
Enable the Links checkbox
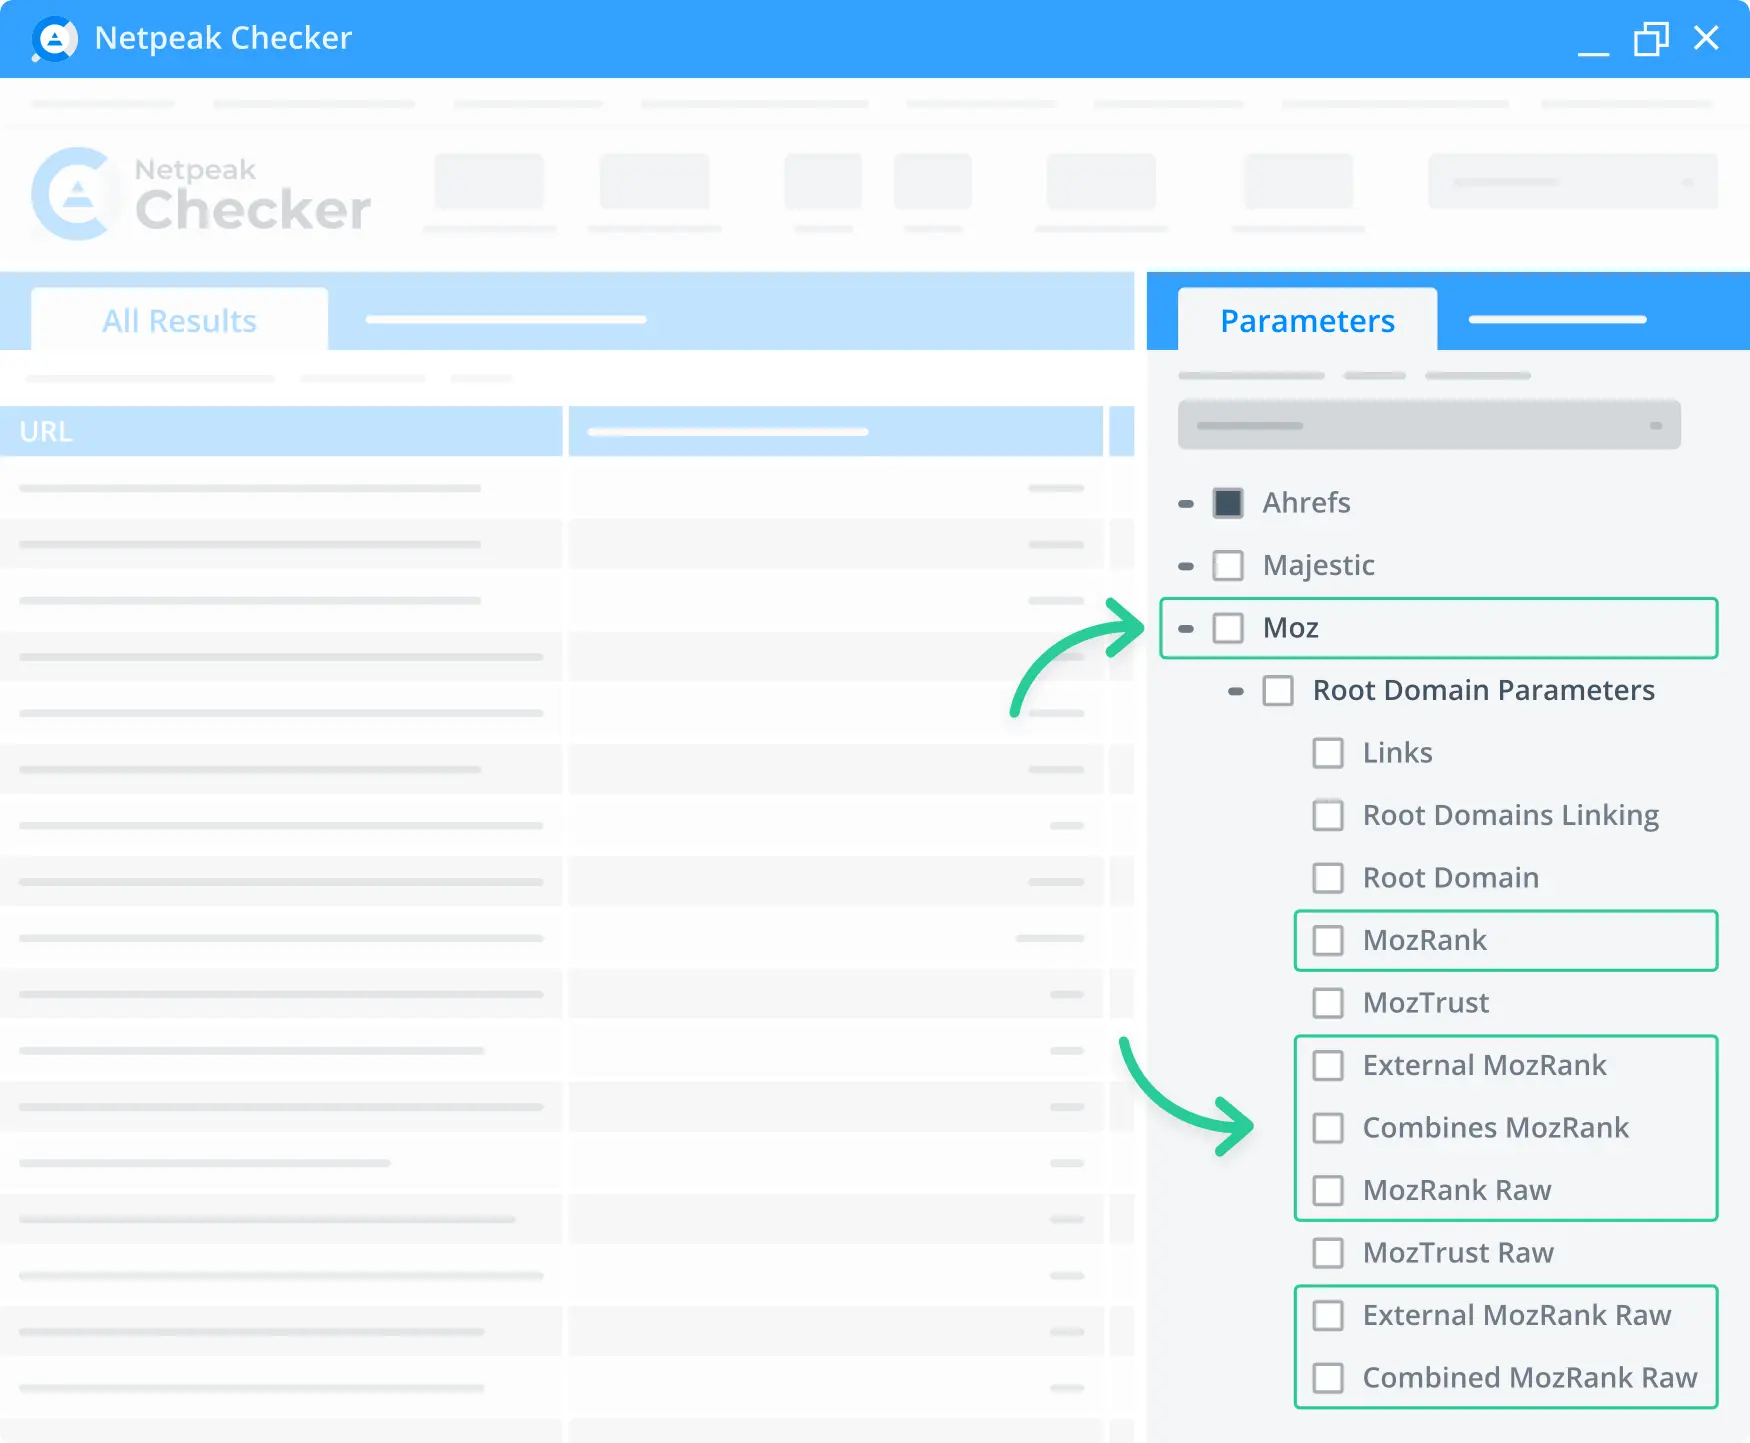click(x=1328, y=753)
